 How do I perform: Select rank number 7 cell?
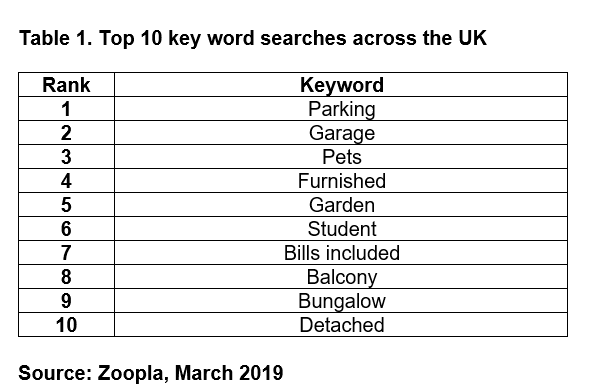click(66, 253)
